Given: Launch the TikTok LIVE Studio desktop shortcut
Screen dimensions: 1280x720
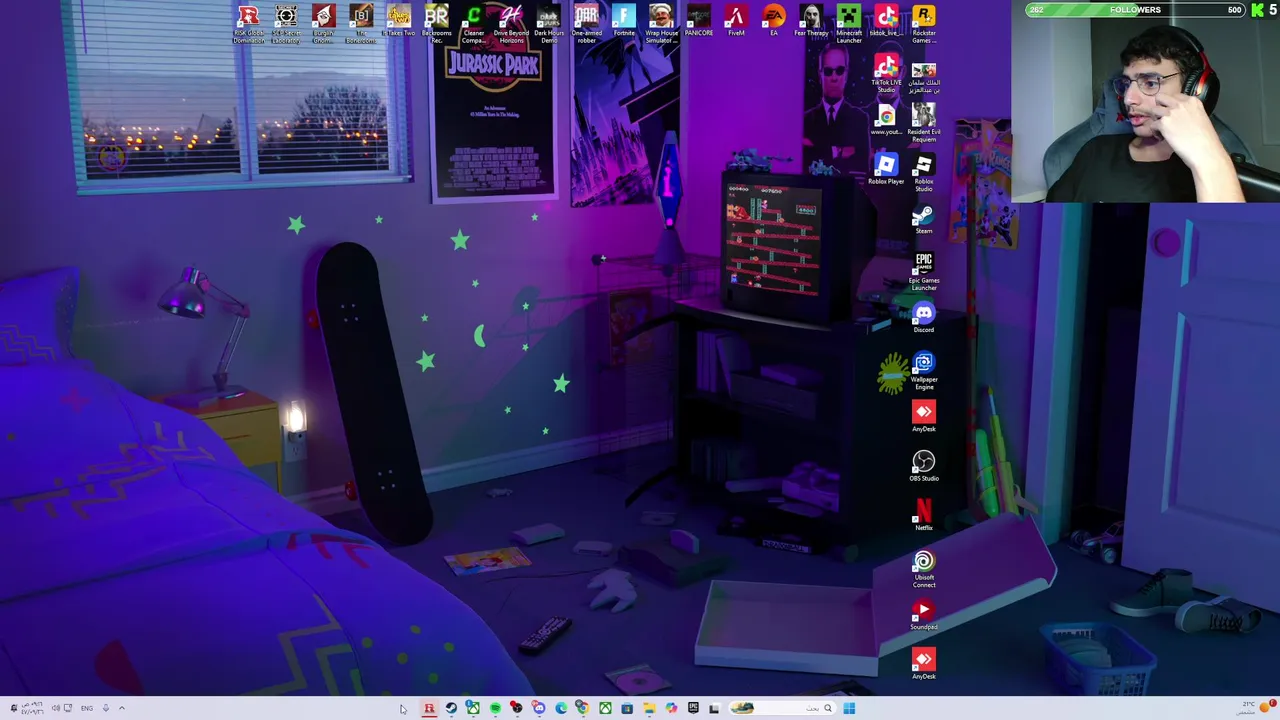Looking at the screenshot, I should click(886, 75).
